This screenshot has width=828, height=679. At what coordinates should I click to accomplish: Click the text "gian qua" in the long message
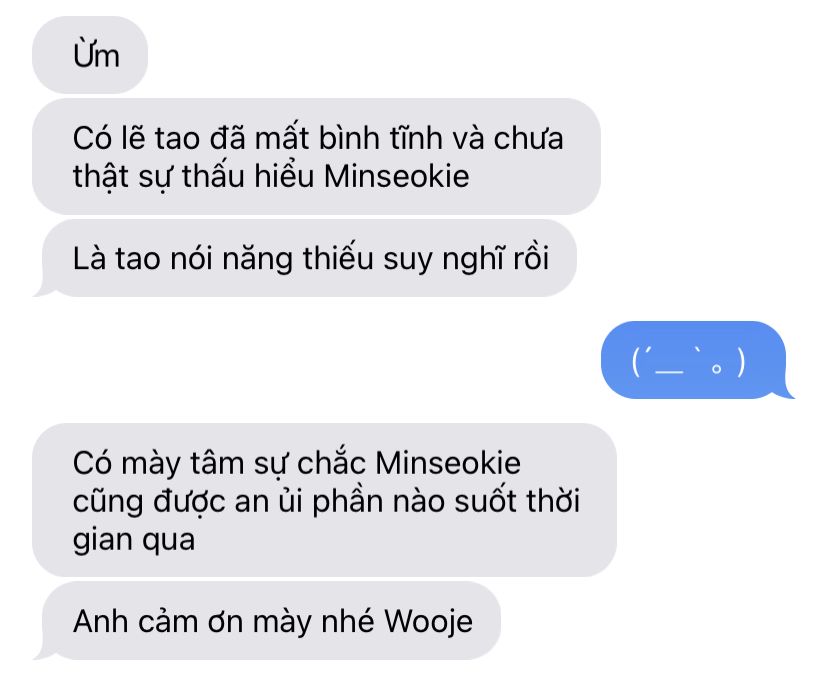point(134,541)
